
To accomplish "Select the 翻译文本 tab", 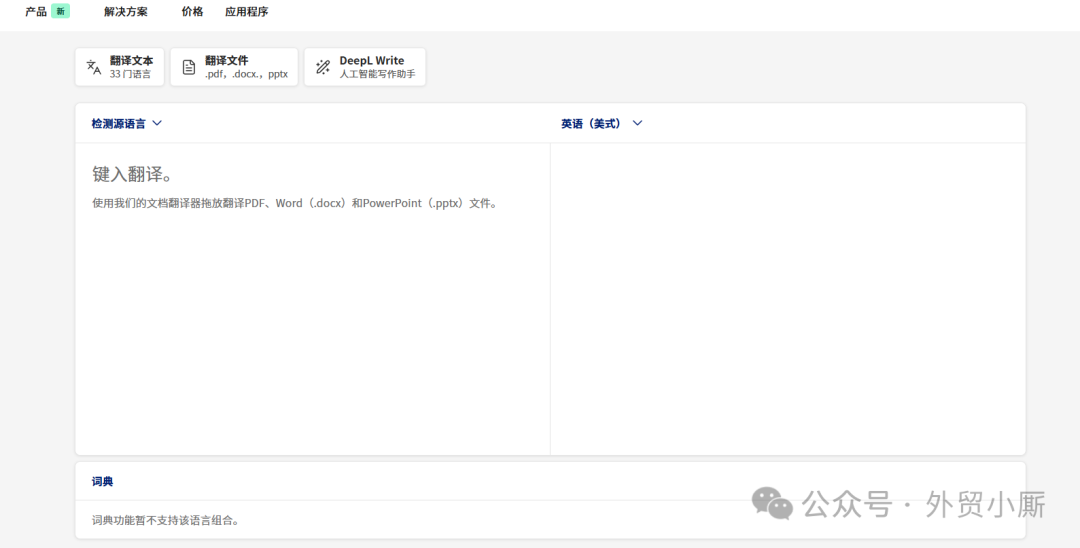I will (119, 67).
